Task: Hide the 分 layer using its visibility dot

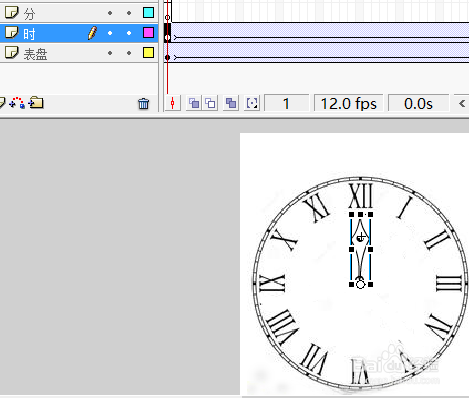Action: click(110, 13)
